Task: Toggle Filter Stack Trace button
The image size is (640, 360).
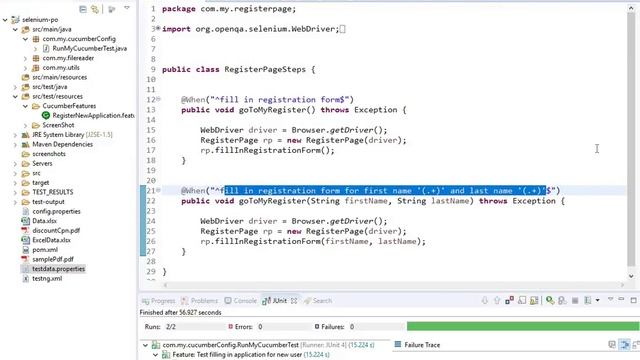Action: coord(624,345)
